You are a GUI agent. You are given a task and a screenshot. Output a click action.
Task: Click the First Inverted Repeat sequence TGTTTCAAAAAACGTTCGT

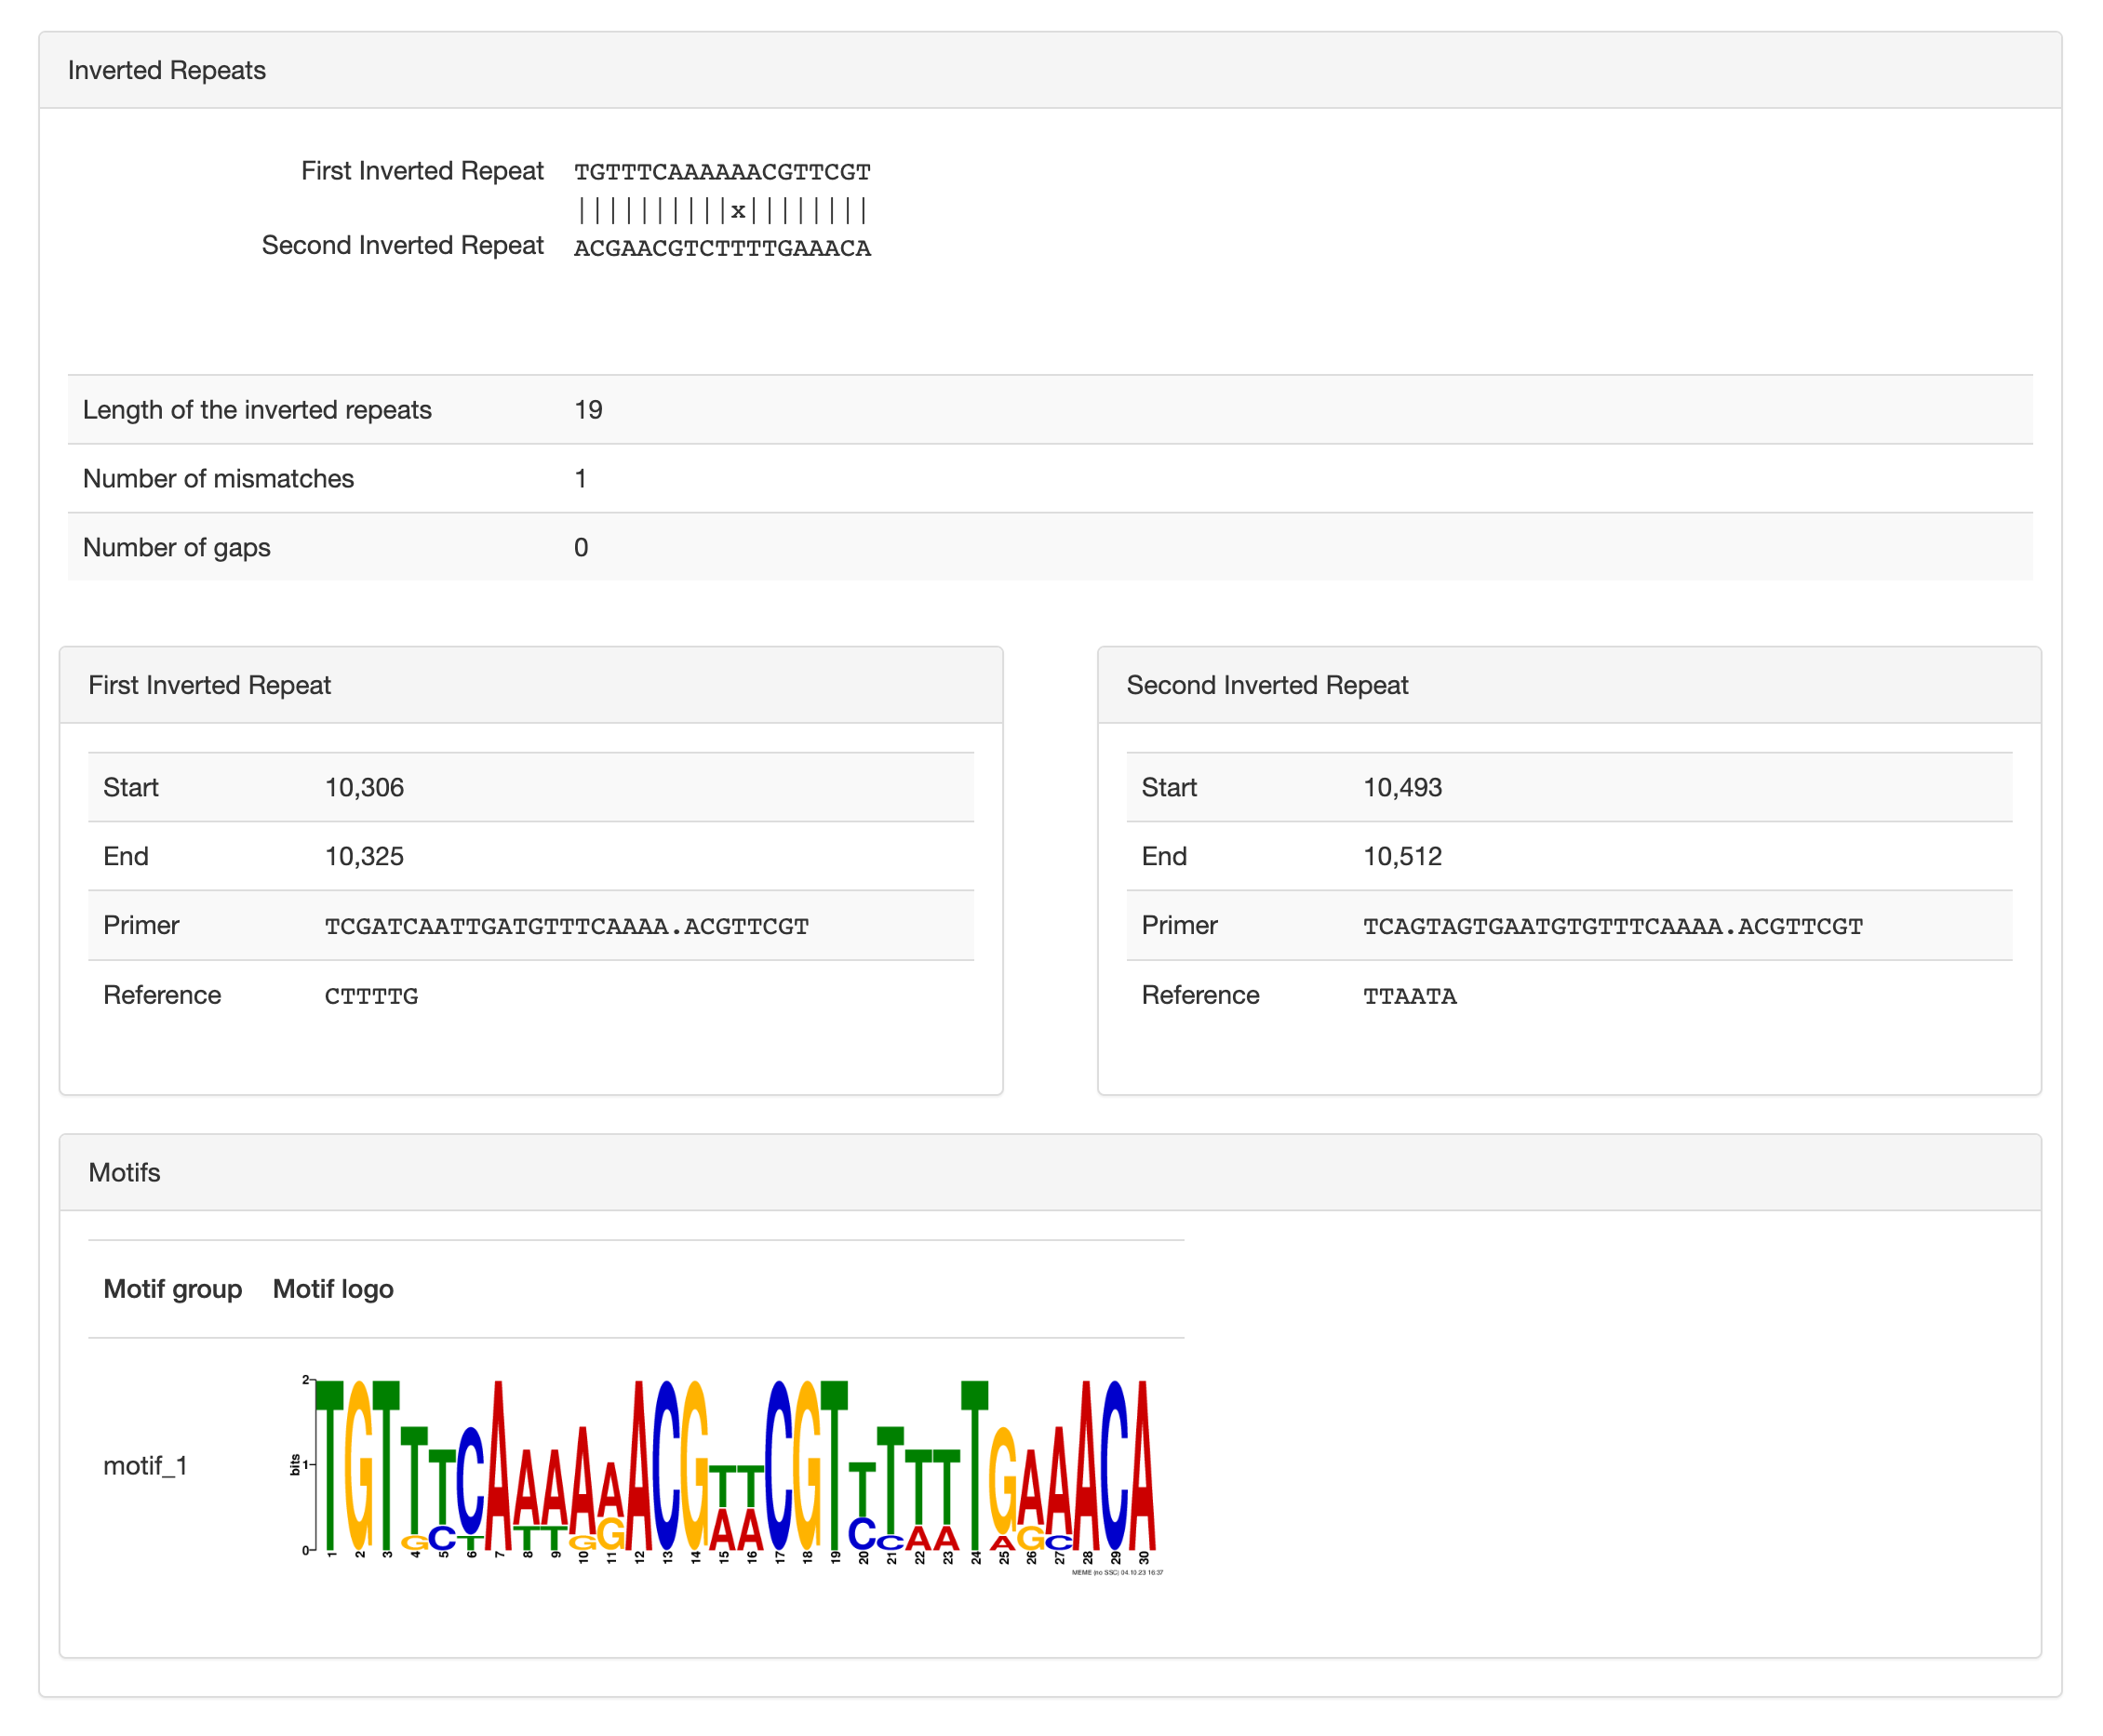point(722,172)
